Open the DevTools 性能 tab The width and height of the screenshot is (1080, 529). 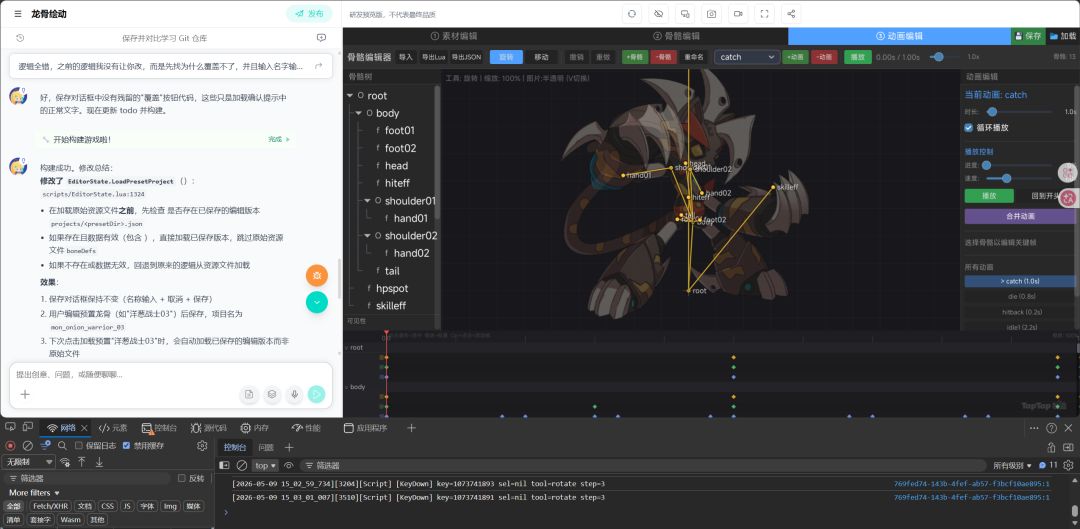307,428
